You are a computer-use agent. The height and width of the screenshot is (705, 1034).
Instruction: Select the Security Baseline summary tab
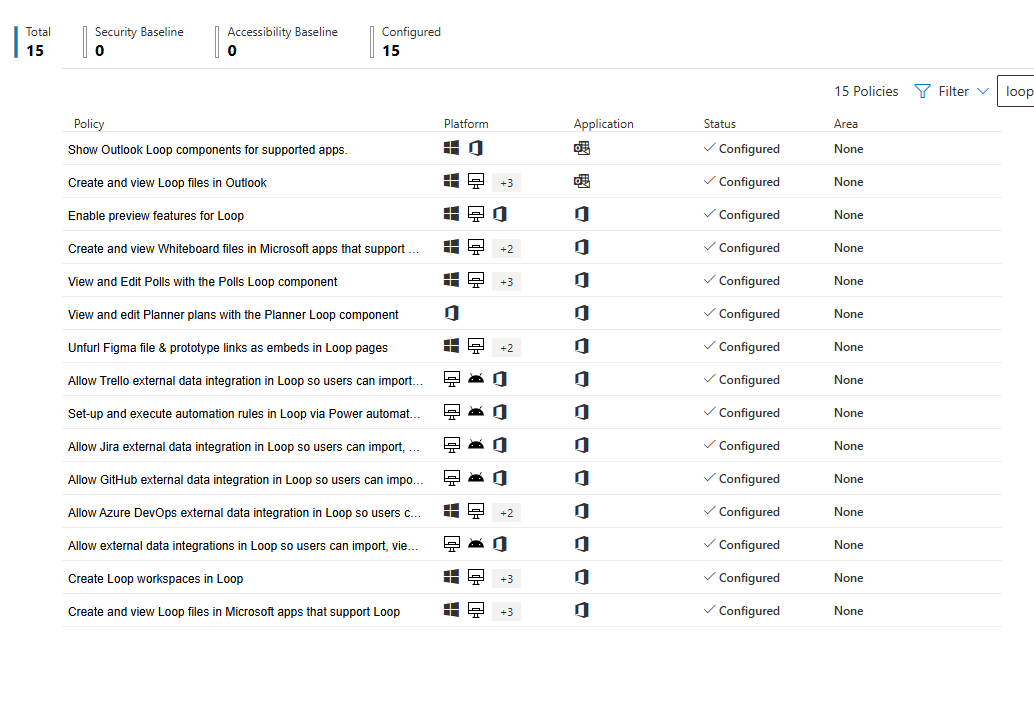(x=134, y=42)
